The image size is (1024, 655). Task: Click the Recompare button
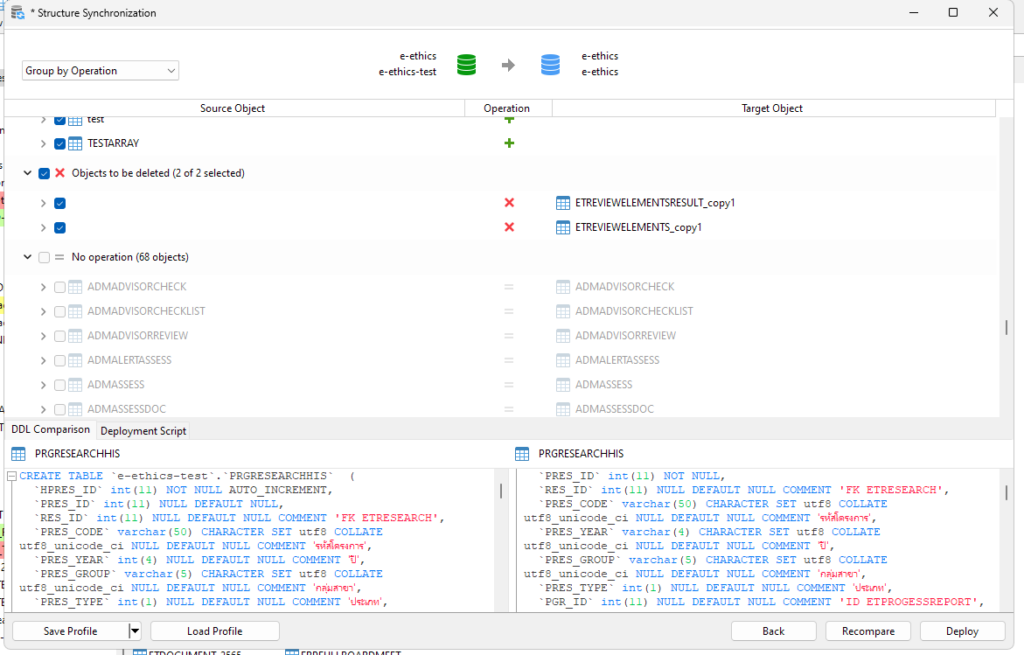coord(867,631)
